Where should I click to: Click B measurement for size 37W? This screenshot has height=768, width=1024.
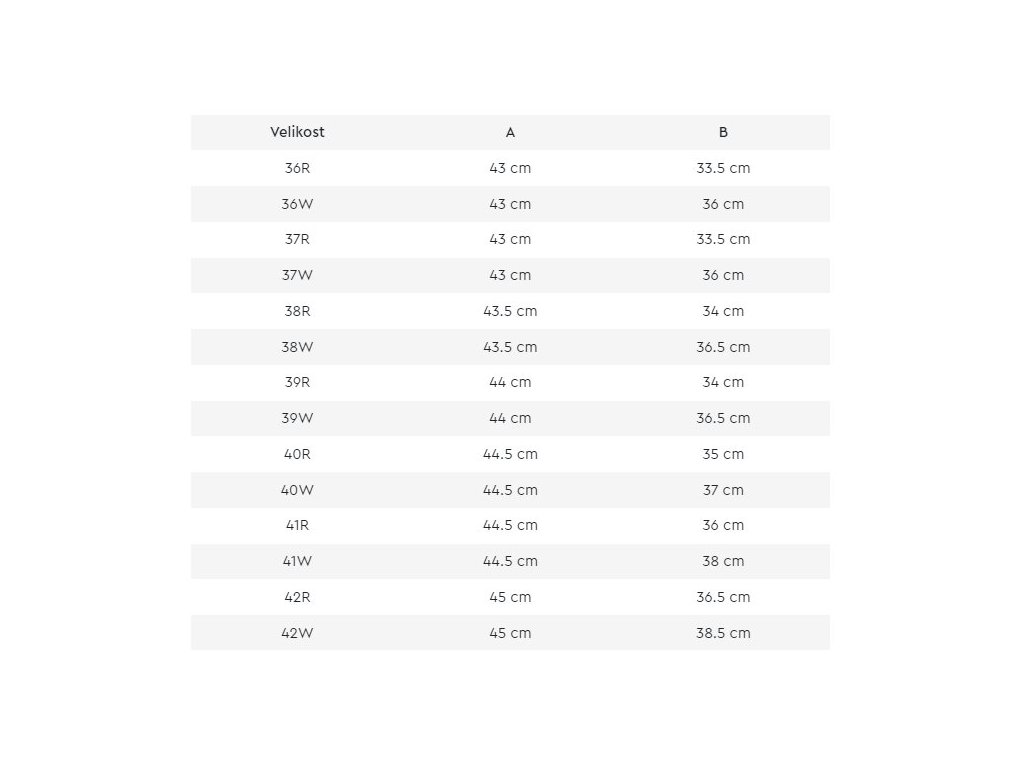pos(723,275)
